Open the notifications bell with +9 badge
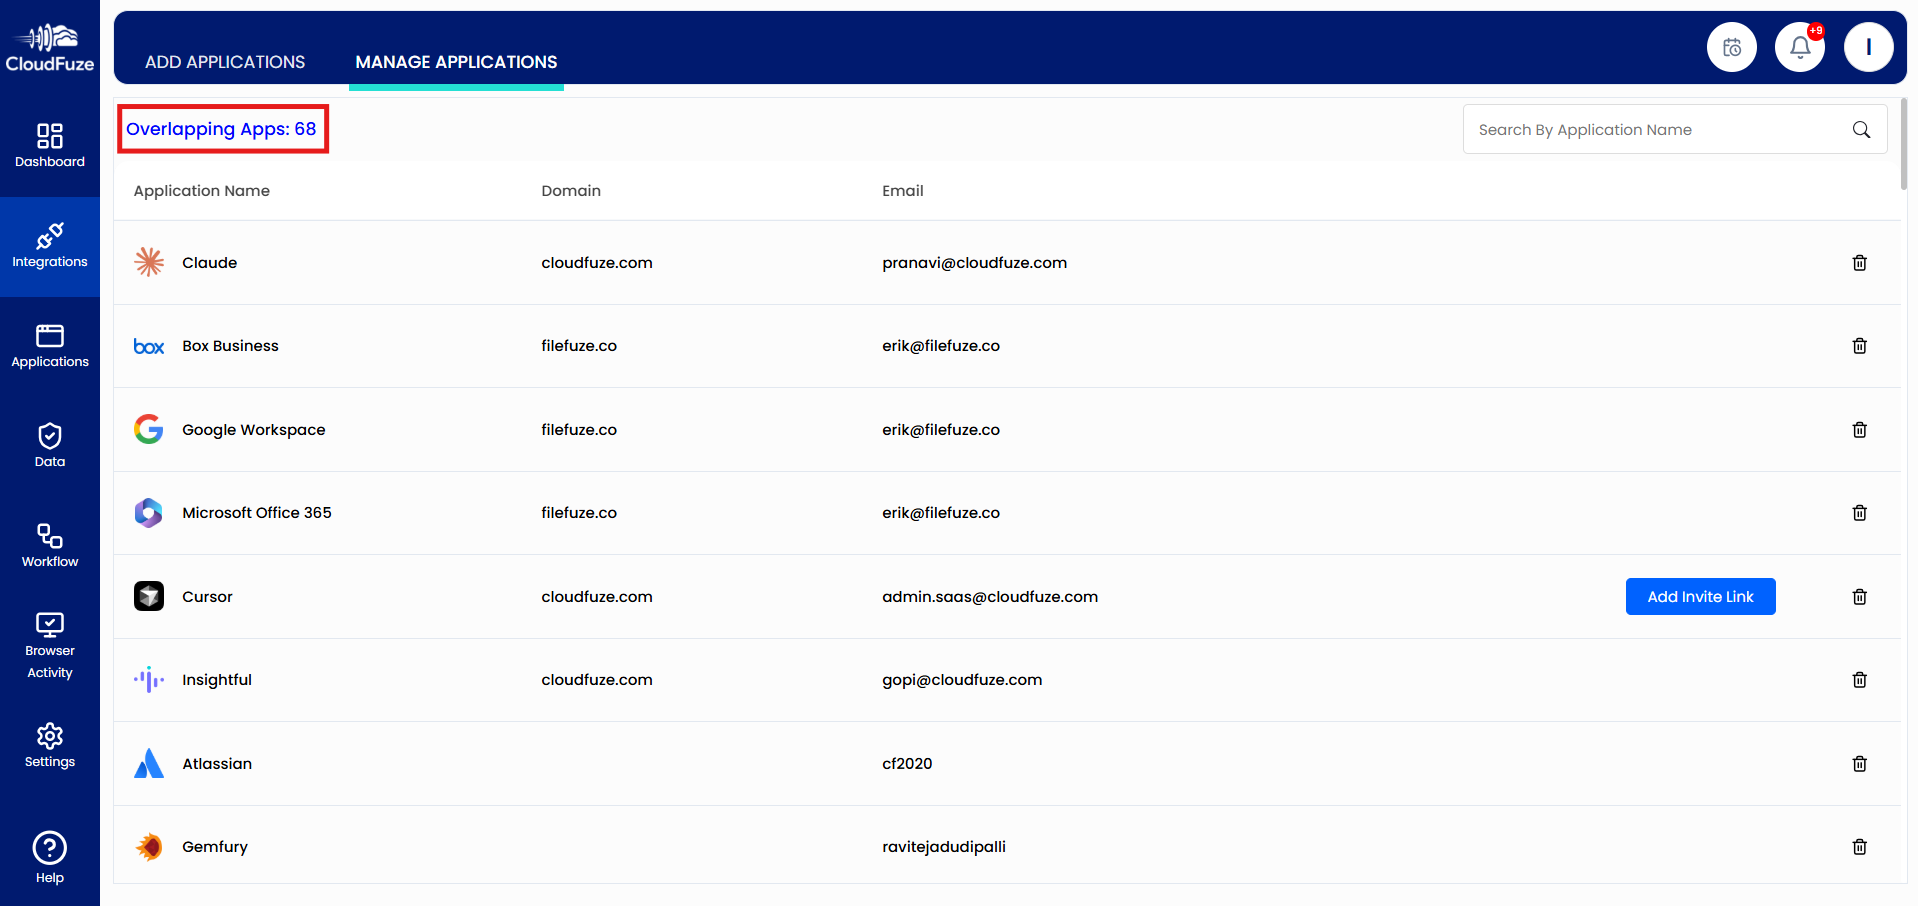 click(x=1799, y=46)
